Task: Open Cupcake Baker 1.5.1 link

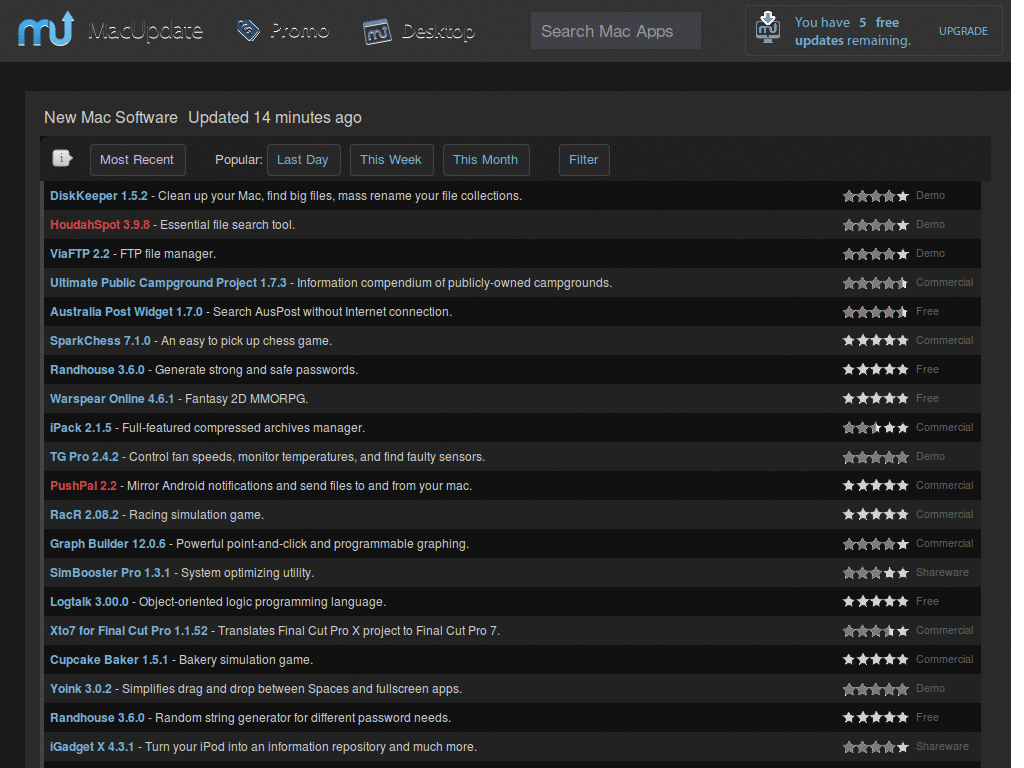Action: (x=108, y=660)
